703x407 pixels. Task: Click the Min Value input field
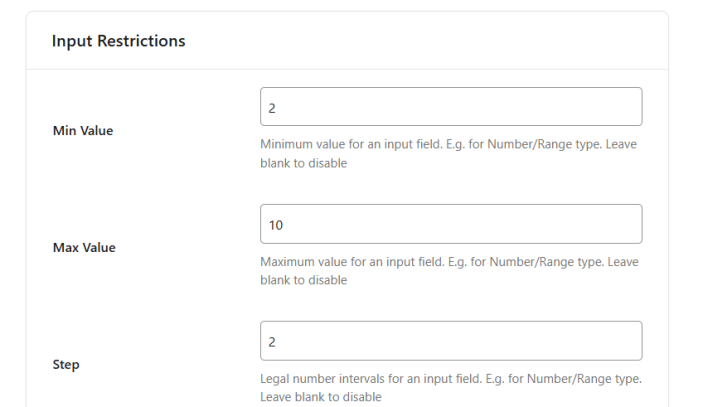click(x=450, y=107)
